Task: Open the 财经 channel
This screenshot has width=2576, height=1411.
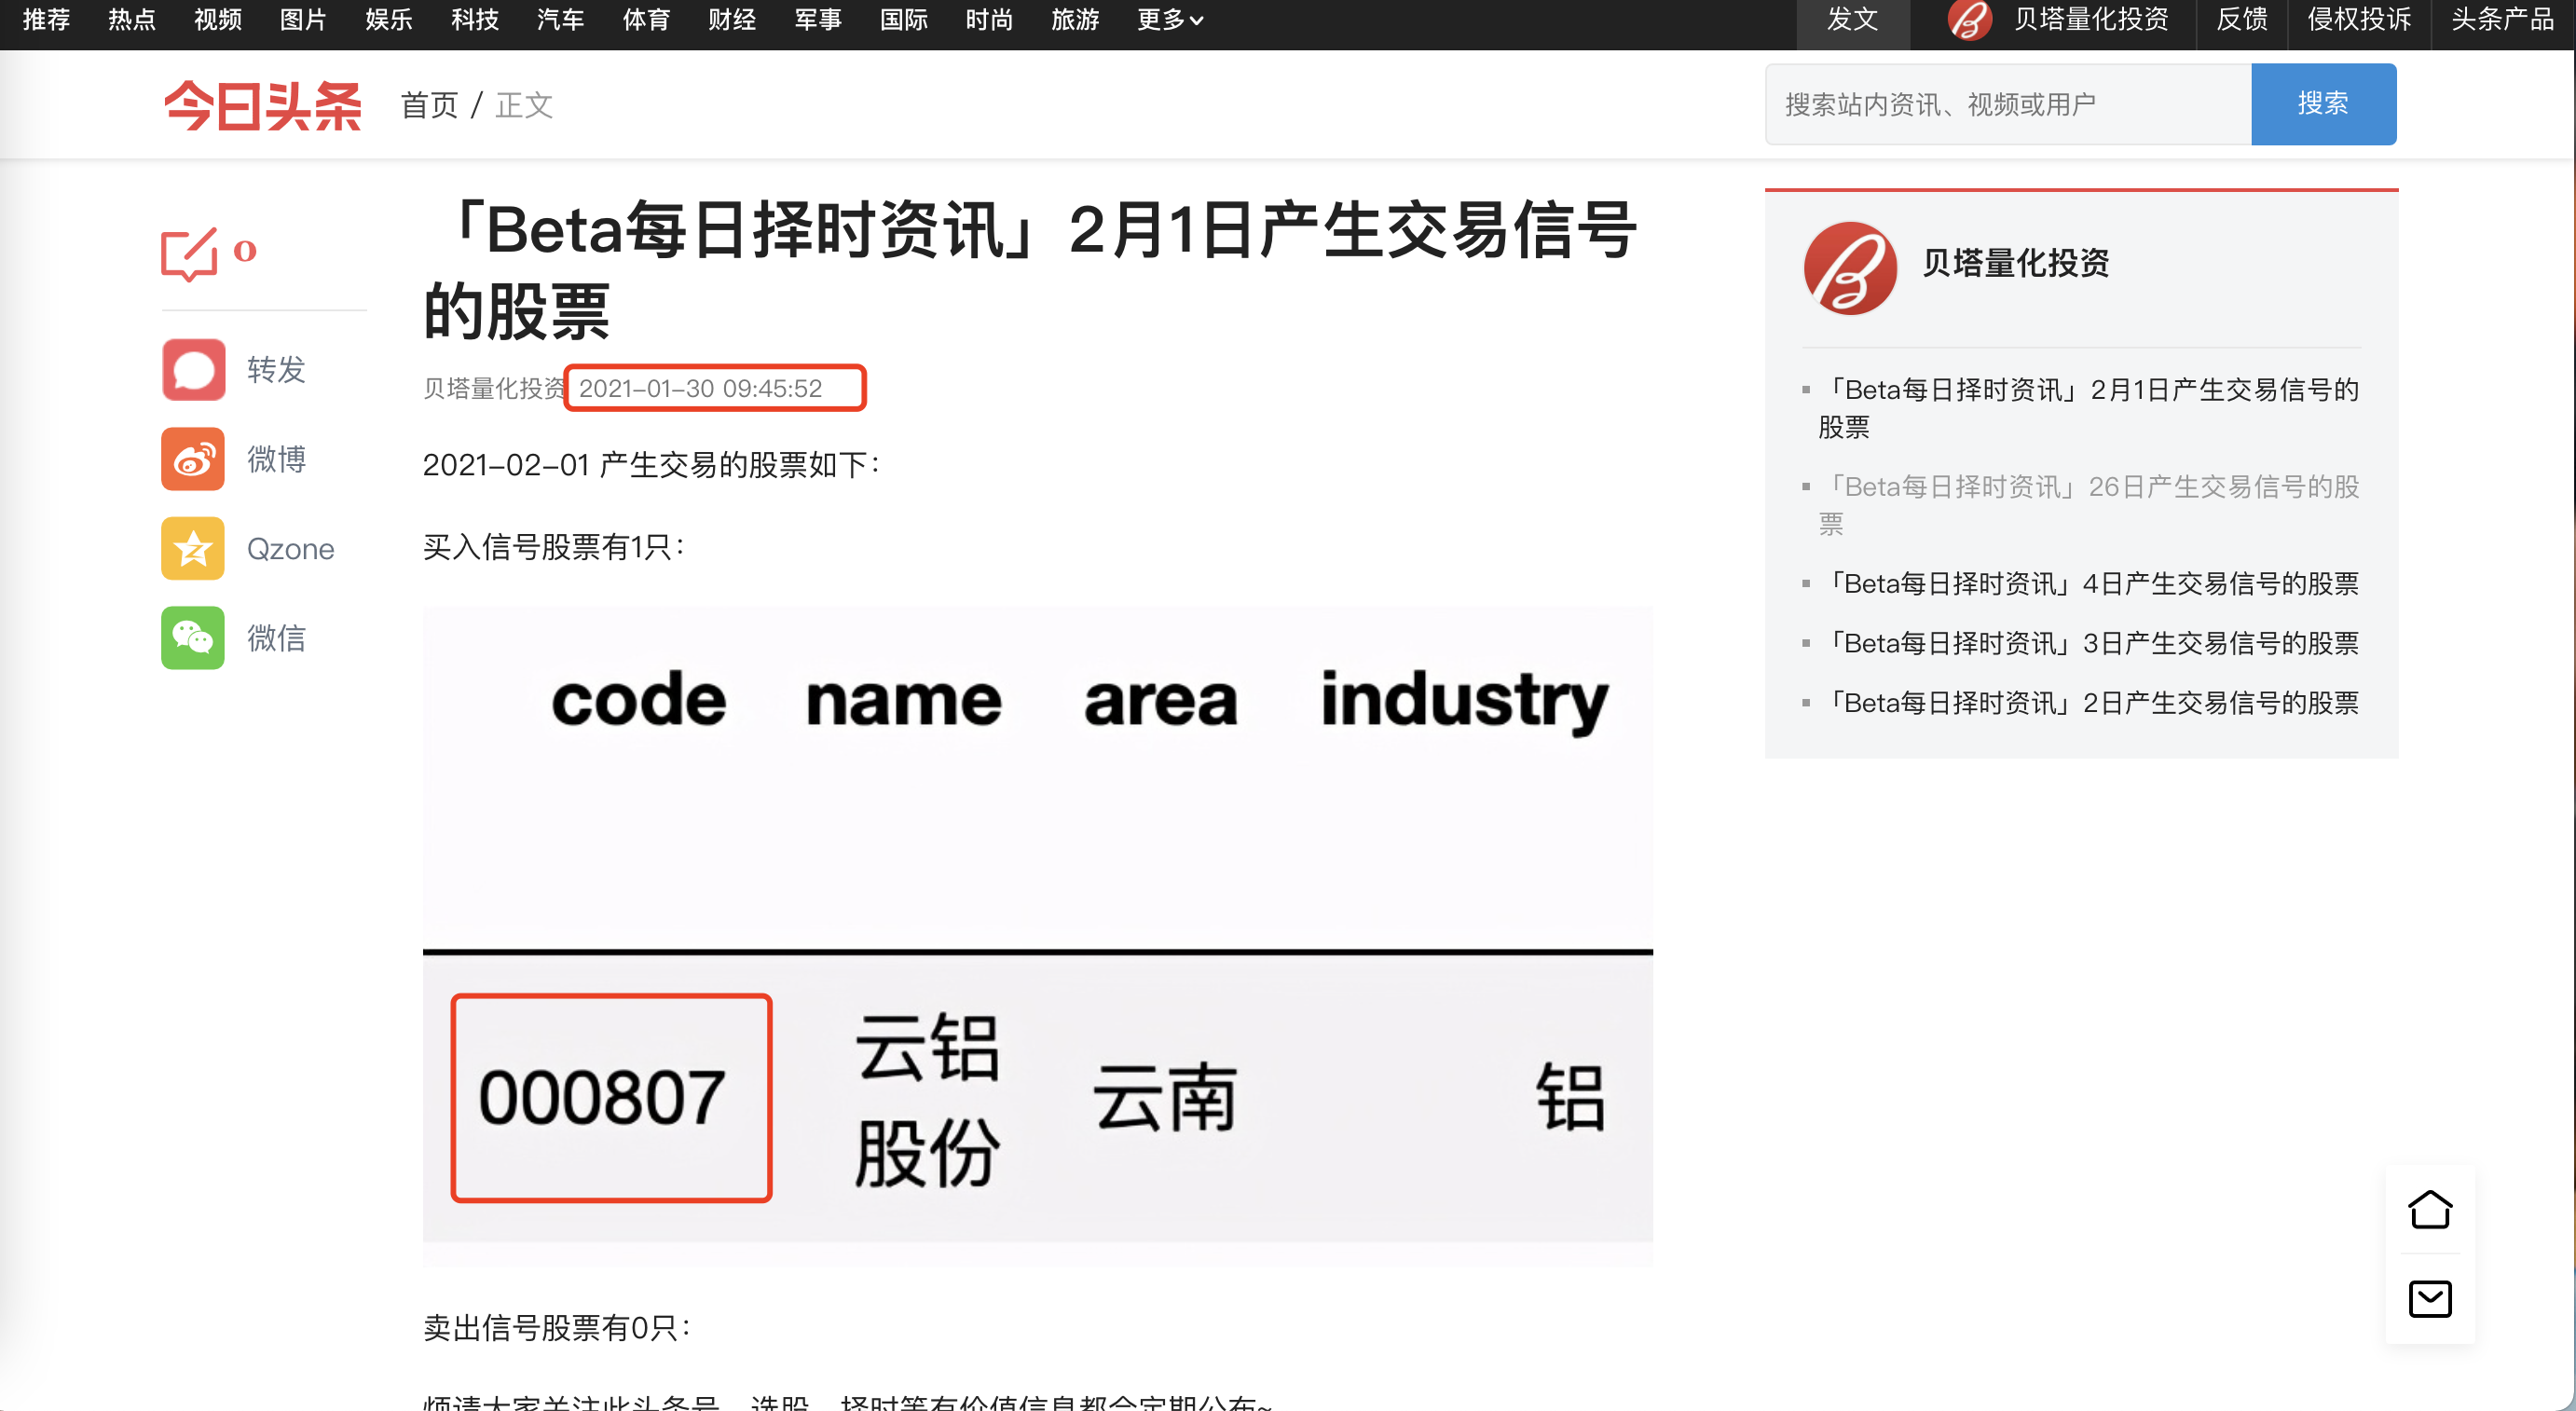Action: click(x=731, y=19)
